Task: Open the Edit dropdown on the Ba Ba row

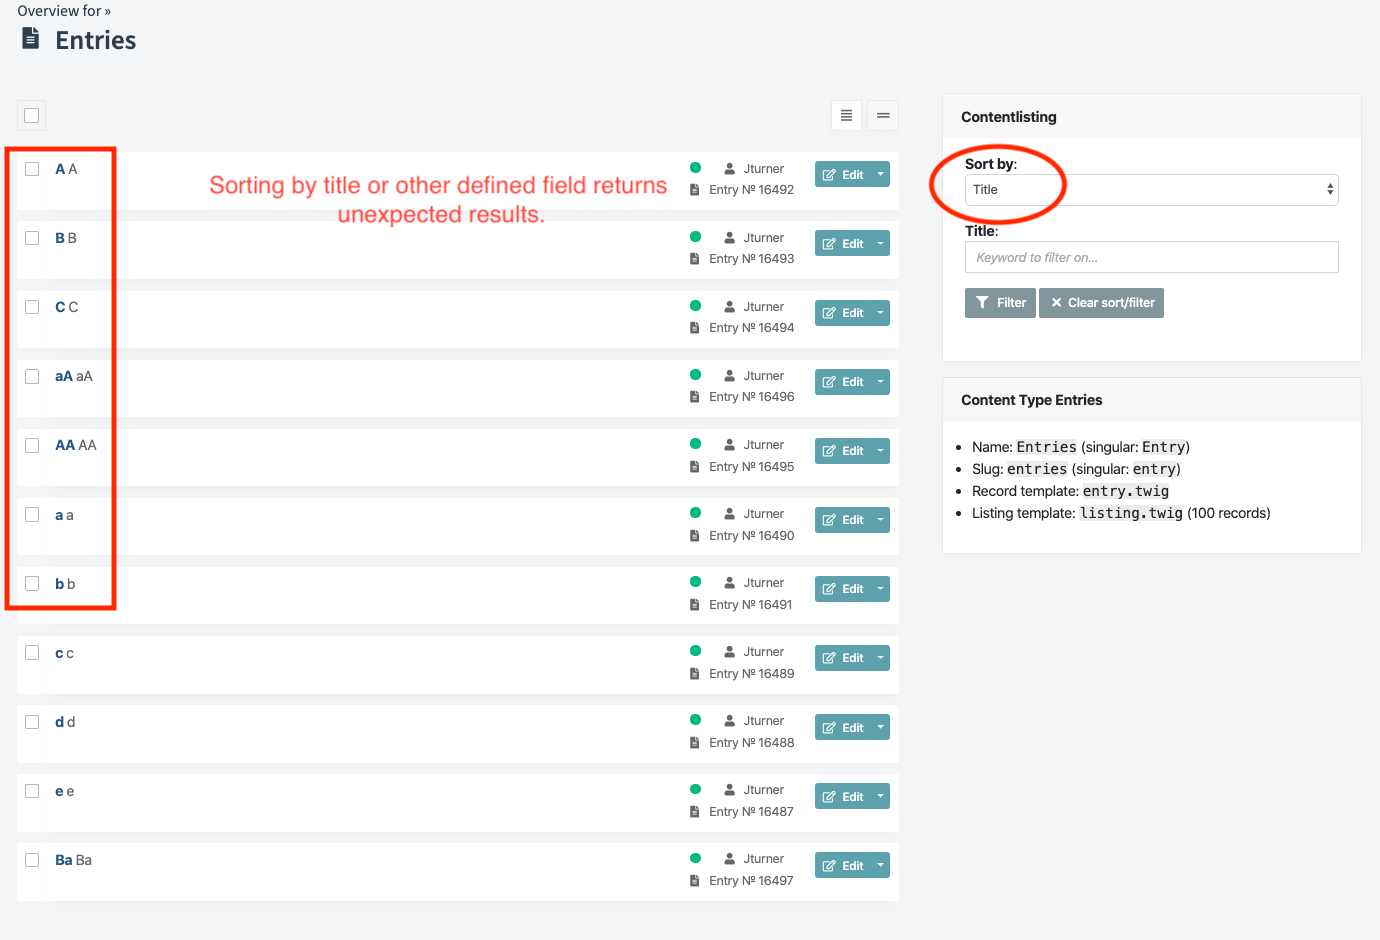Action: [x=879, y=864]
